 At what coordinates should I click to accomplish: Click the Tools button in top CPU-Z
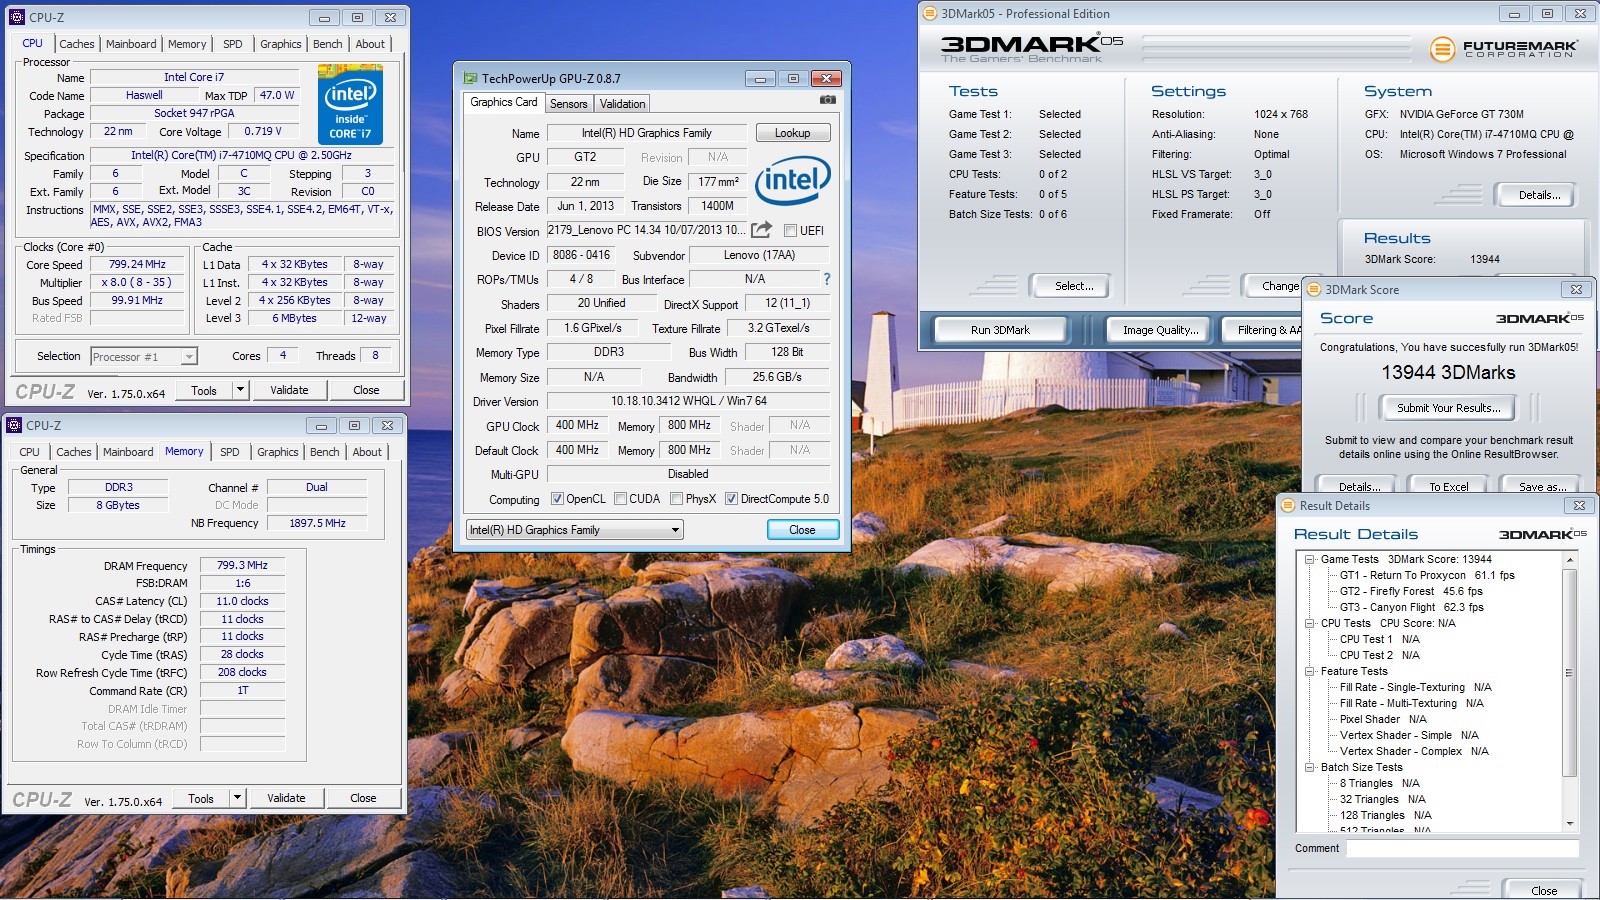[x=204, y=390]
